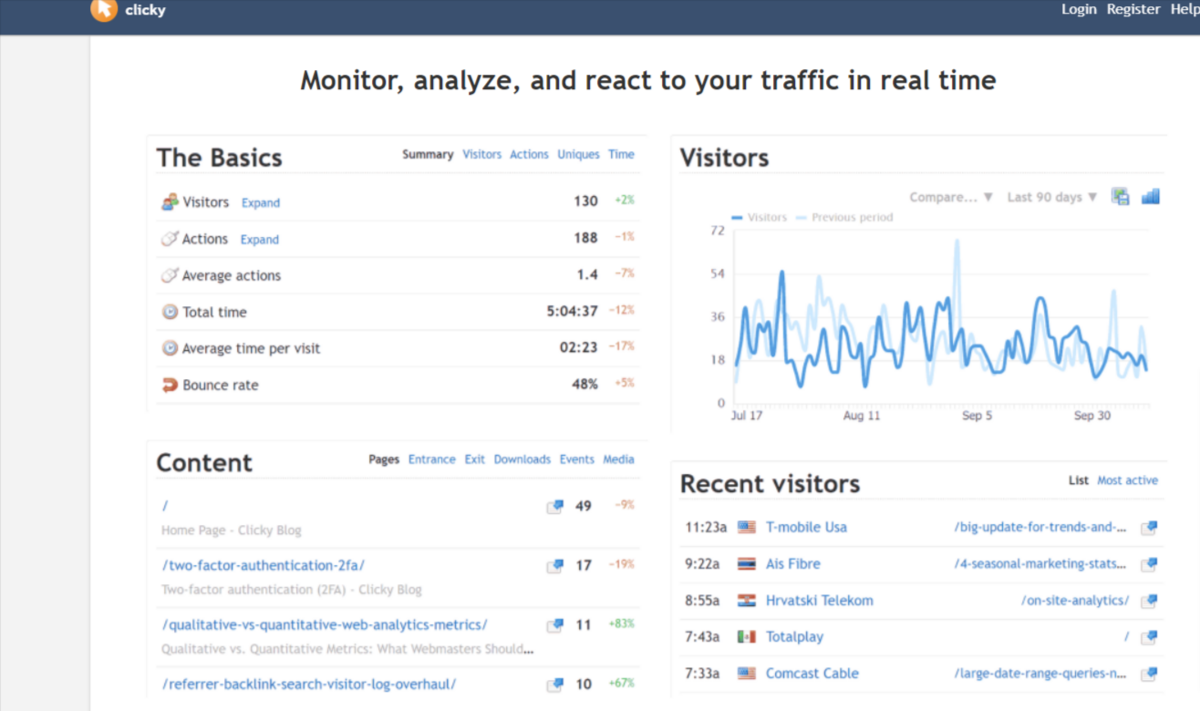Switch to the Entrance tab in Content
1200x711 pixels.
click(x=432, y=460)
